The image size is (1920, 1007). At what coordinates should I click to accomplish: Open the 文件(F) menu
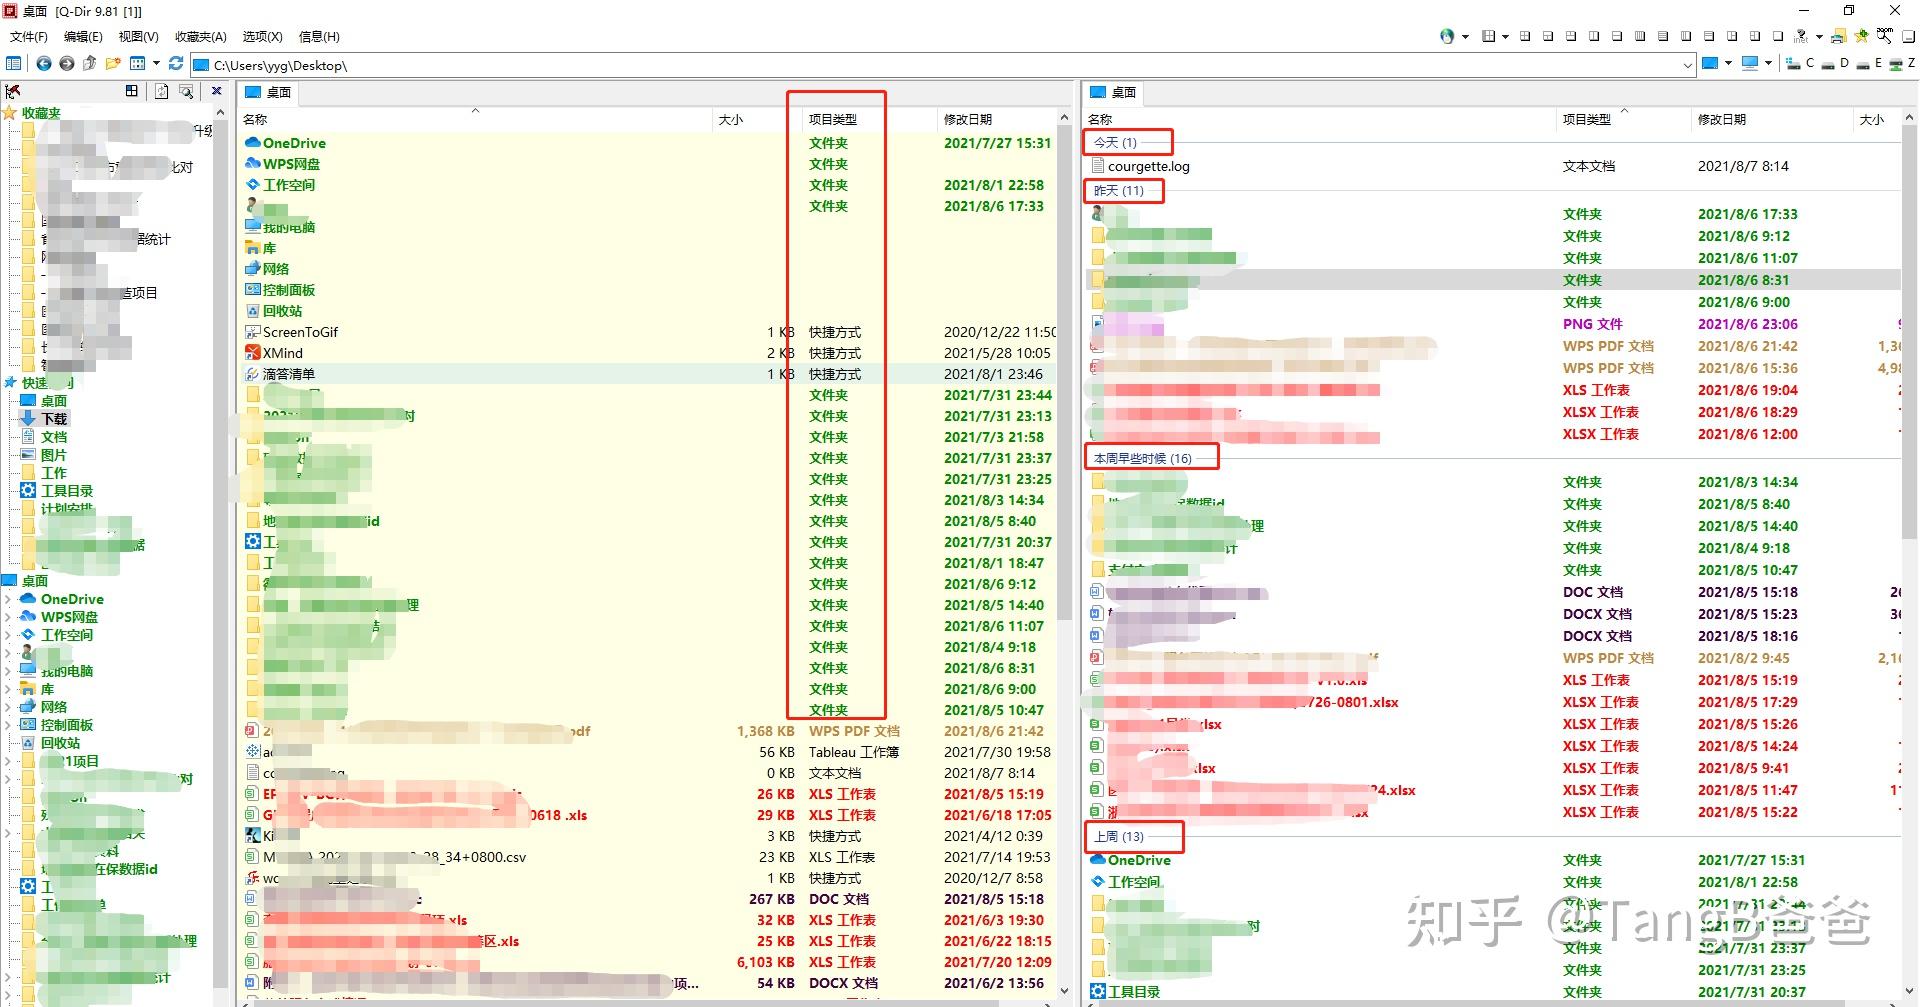click(x=28, y=36)
